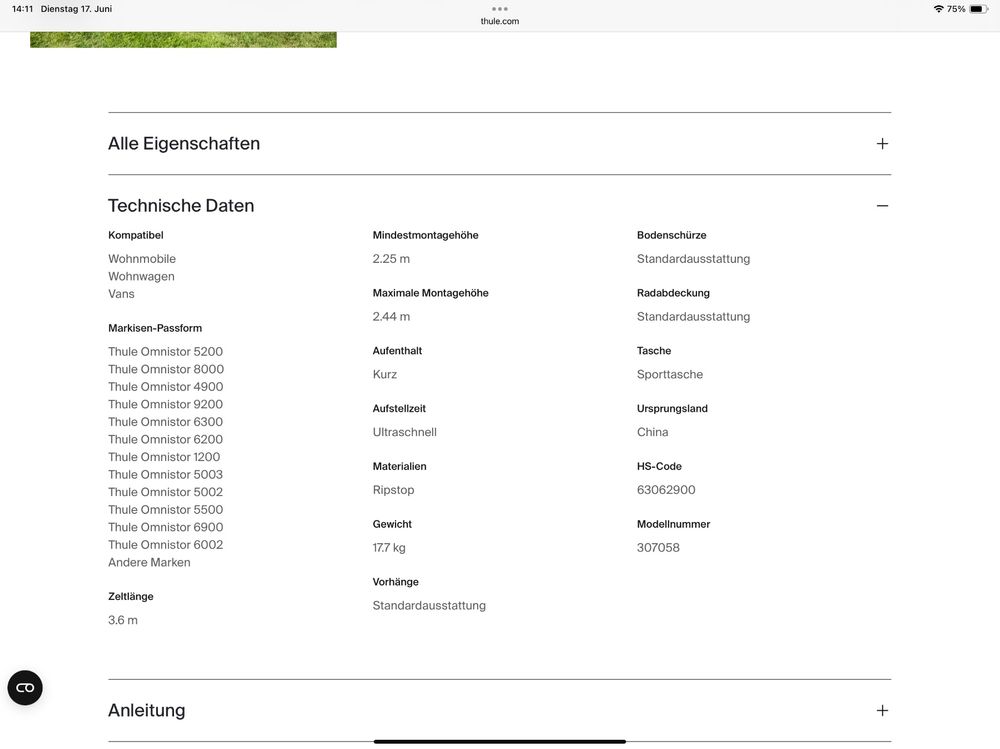Click the Ursprungsland label
Screen dimensions: 1000x749
pyautogui.click(x=672, y=408)
